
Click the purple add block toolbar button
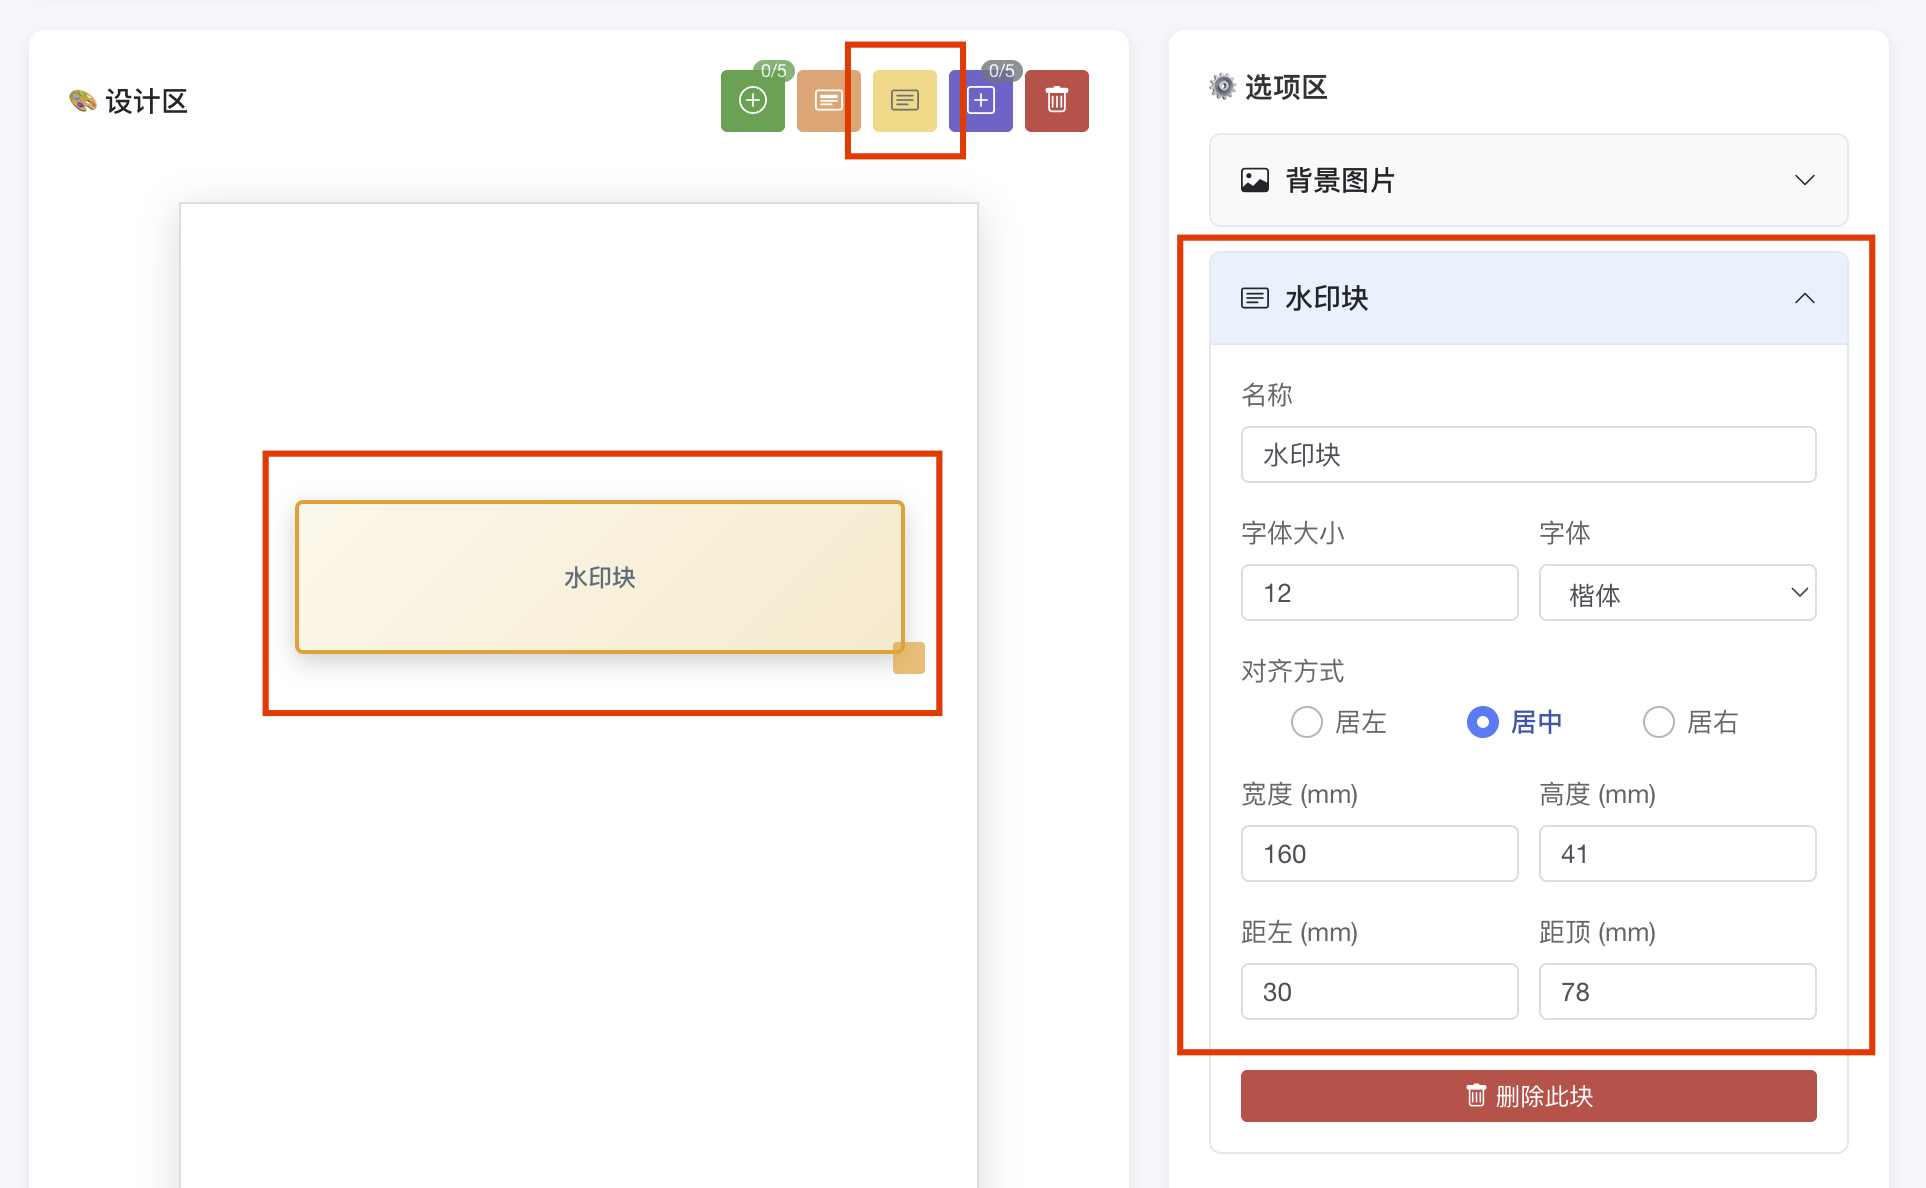pyautogui.click(x=980, y=100)
